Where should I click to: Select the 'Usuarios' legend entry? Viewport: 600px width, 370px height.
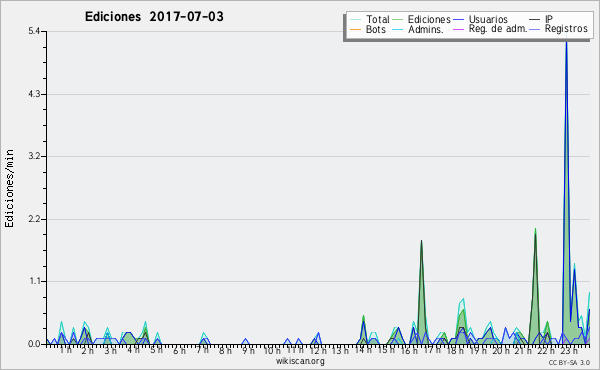tap(488, 19)
